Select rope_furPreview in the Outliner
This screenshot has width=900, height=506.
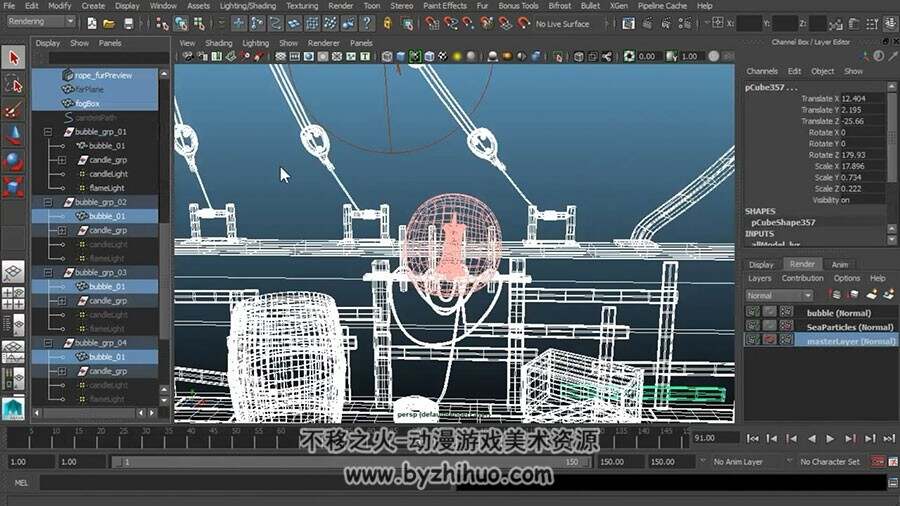(x=95, y=75)
